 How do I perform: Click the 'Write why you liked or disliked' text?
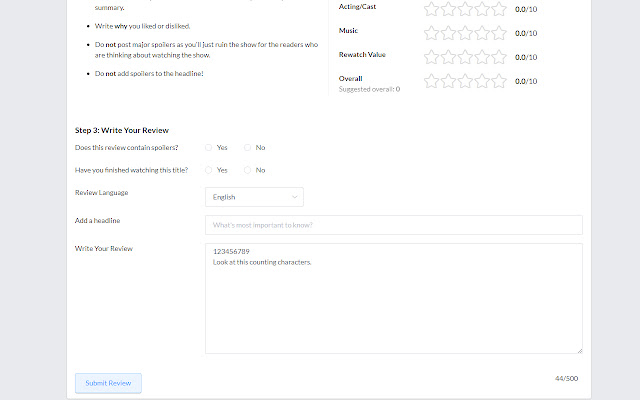point(142,26)
